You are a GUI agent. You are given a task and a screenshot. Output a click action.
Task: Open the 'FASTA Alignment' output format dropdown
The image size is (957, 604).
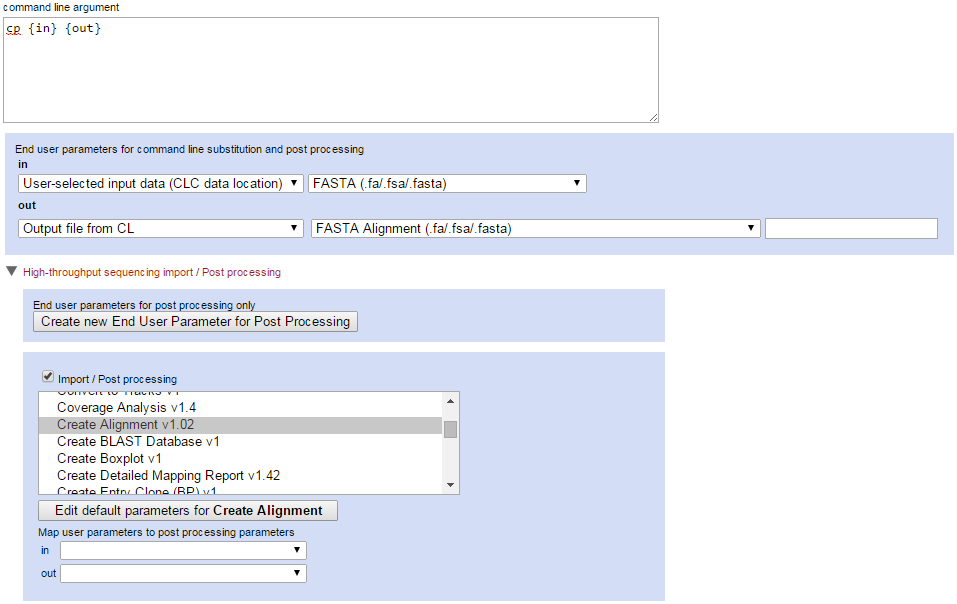752,228
